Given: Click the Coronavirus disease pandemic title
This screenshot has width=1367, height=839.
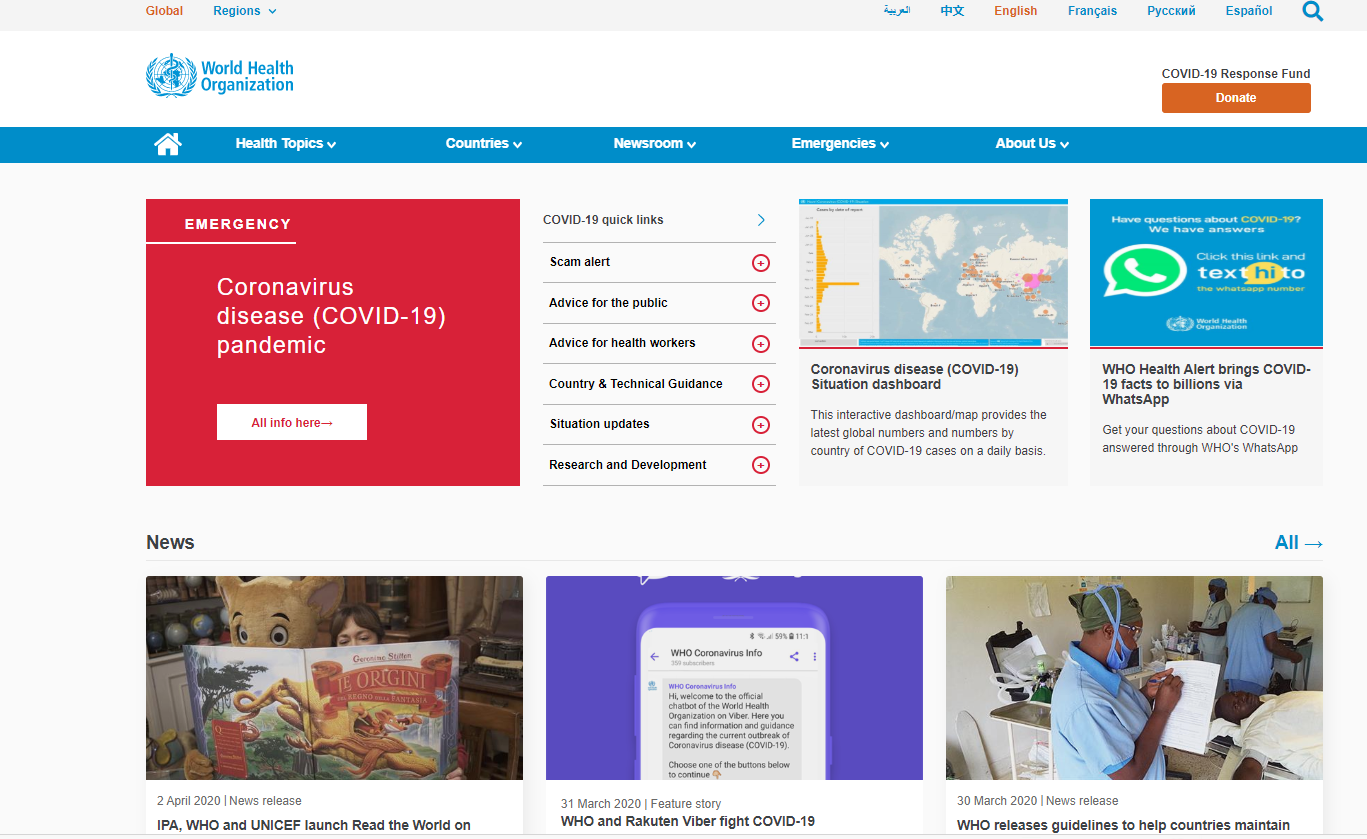Looking at the screenshot, I should point(331,316).
